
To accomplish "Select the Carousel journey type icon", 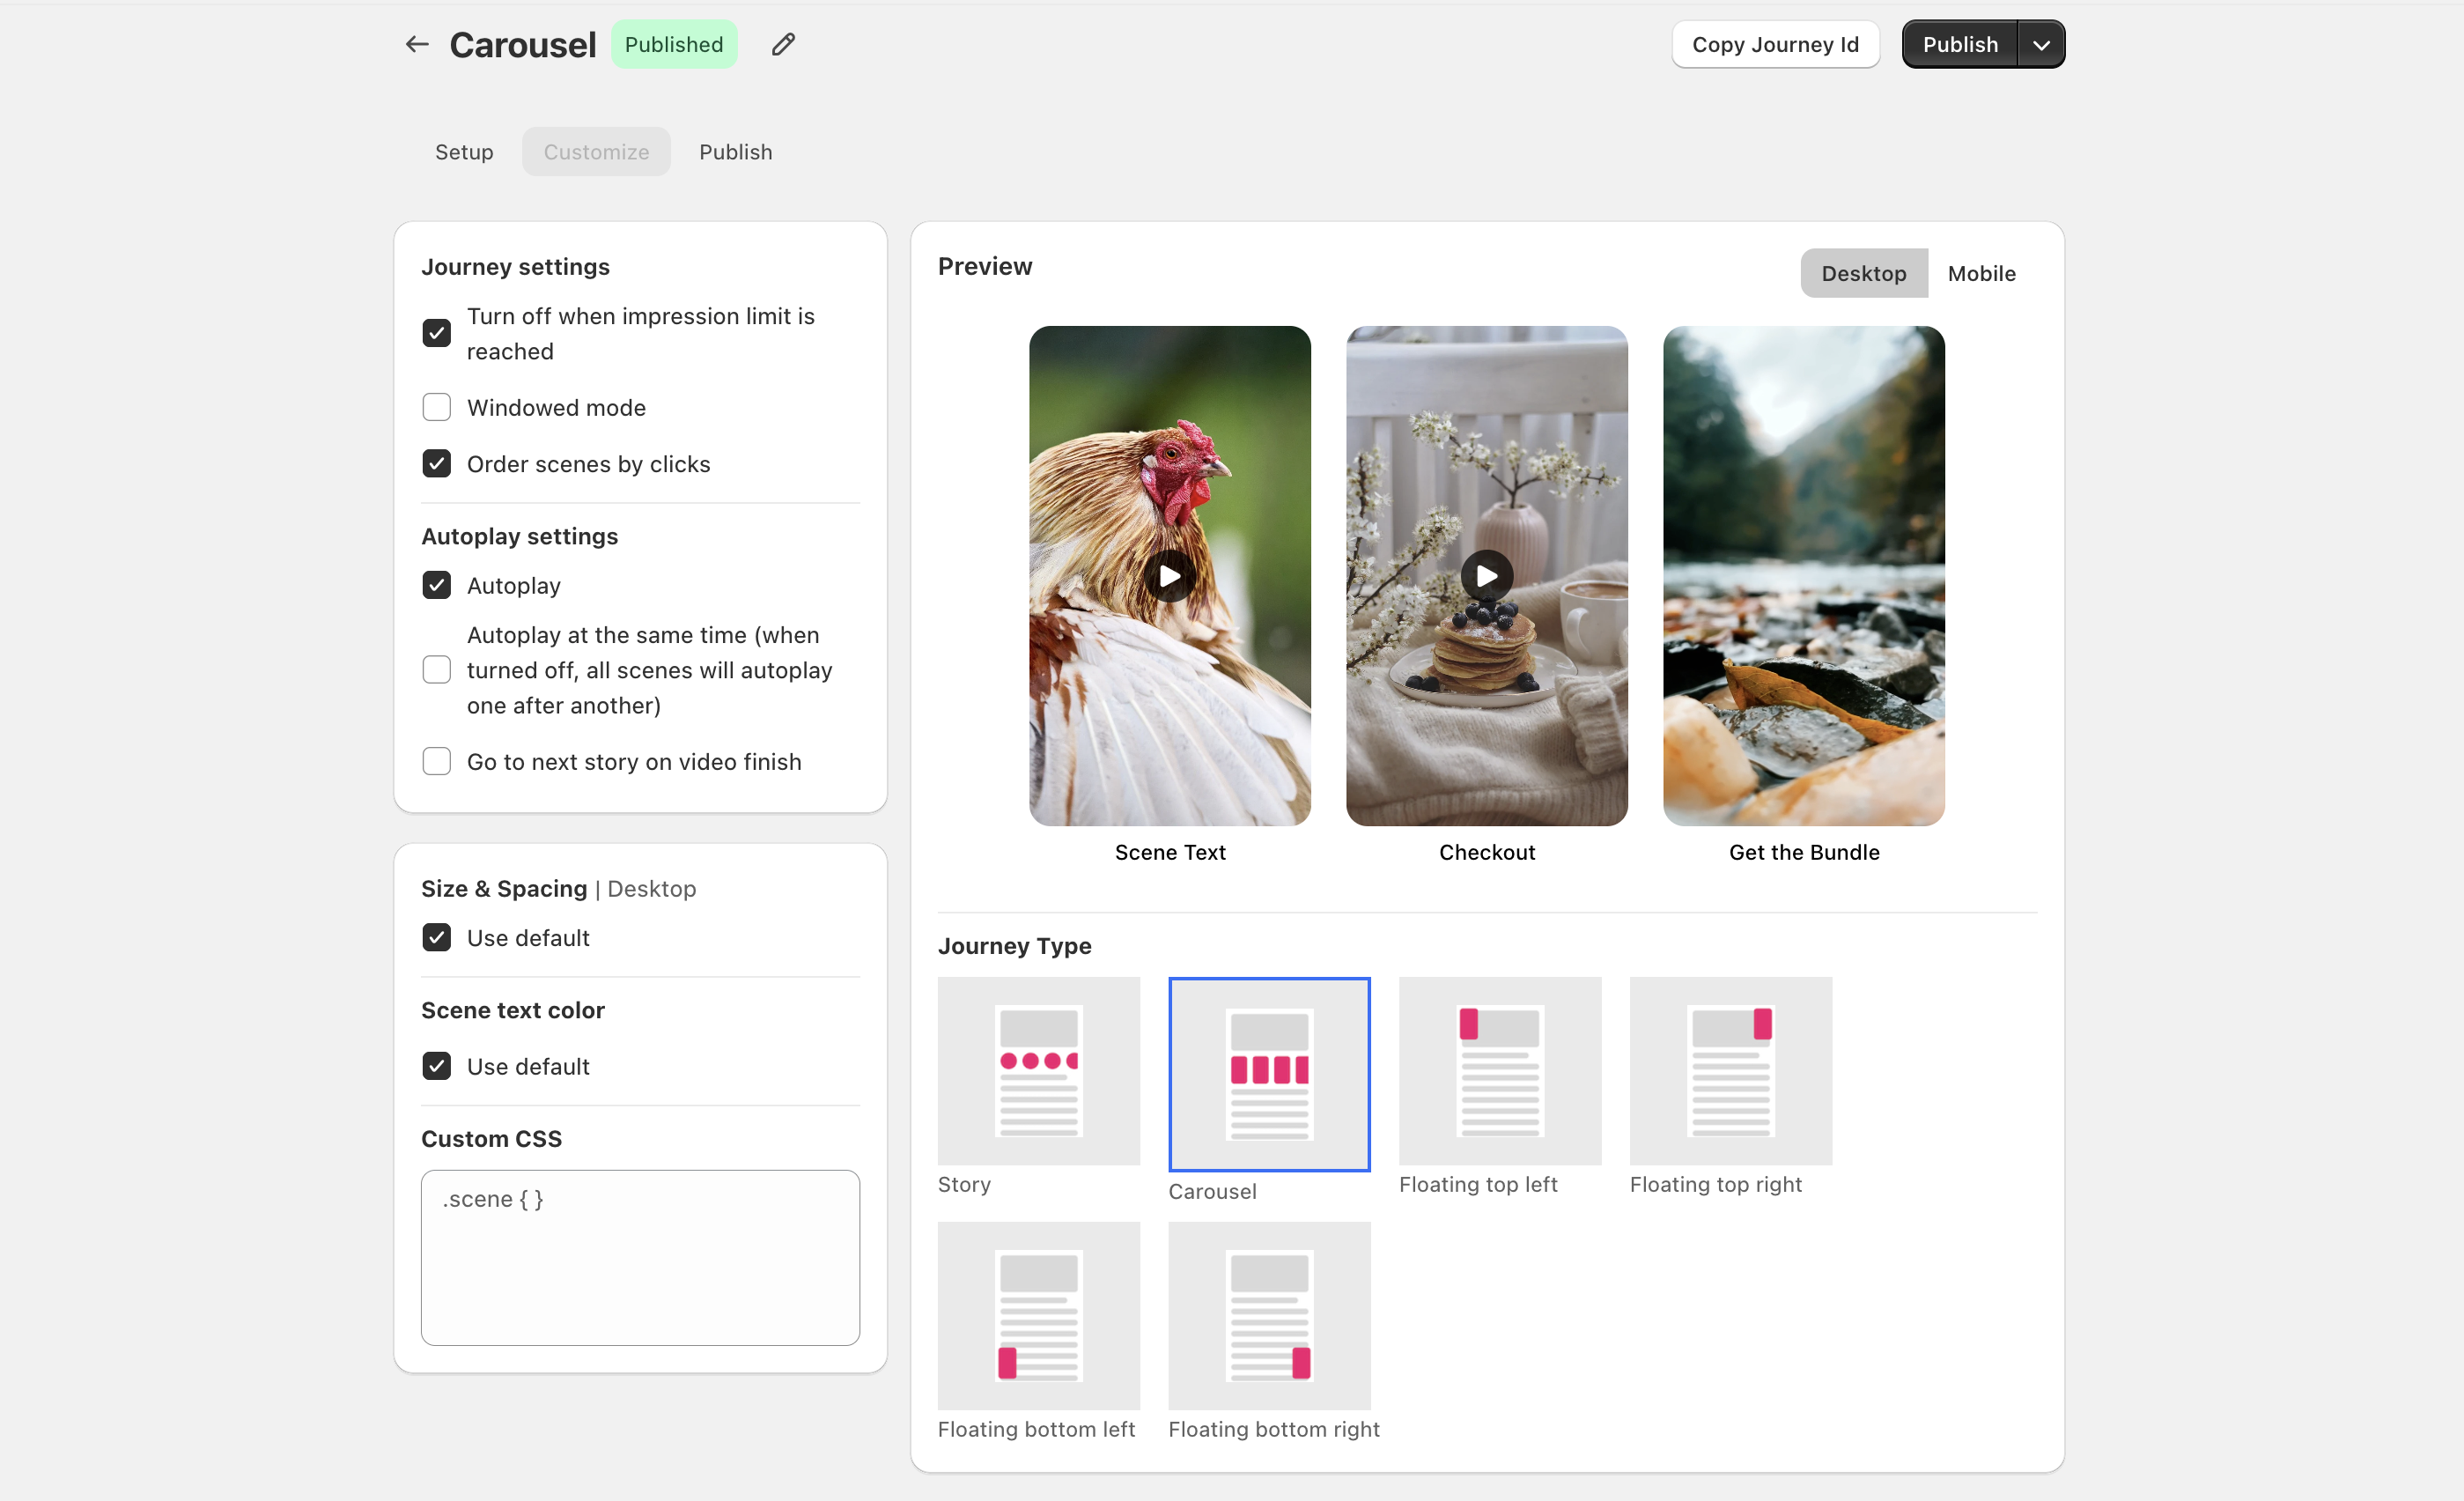I will pos(1269,1073).
